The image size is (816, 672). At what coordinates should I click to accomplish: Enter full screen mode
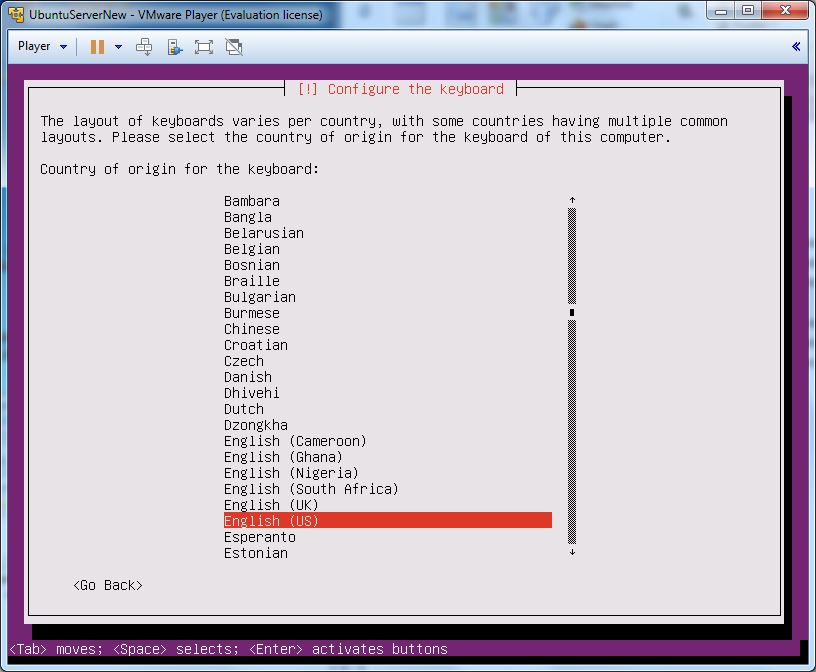[x=204, y=46]
